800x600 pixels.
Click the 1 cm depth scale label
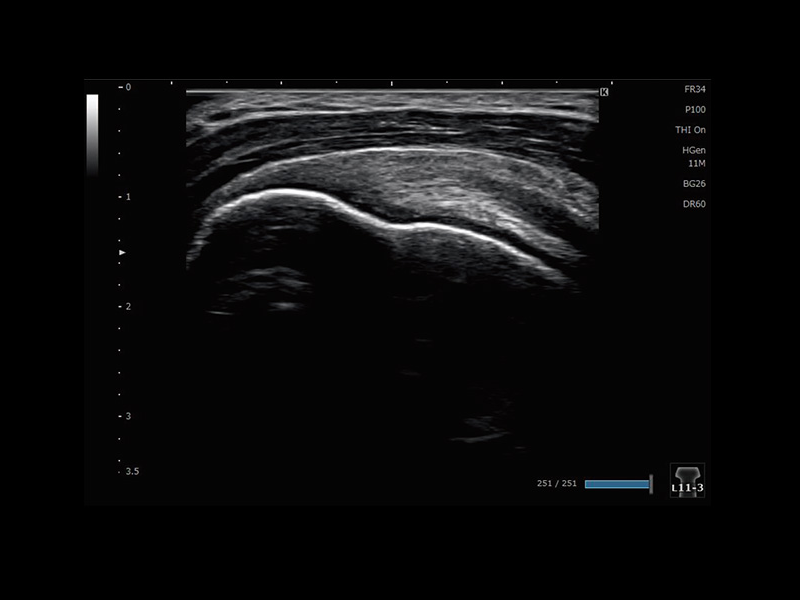(128, 197)
